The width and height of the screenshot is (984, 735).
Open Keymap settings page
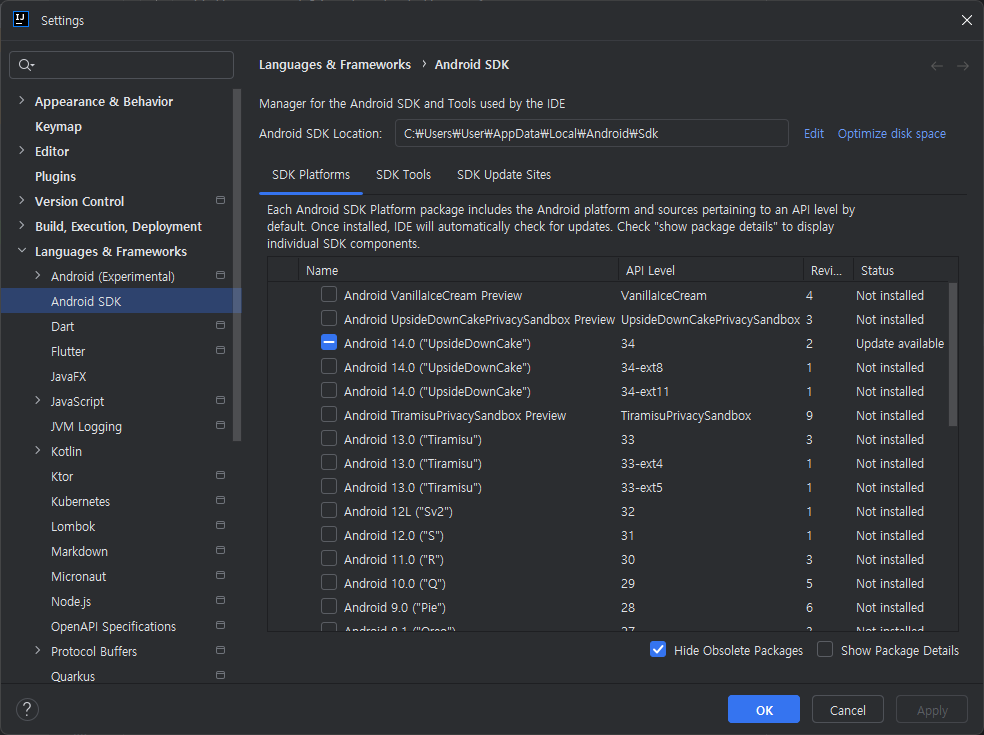[58, 126]
